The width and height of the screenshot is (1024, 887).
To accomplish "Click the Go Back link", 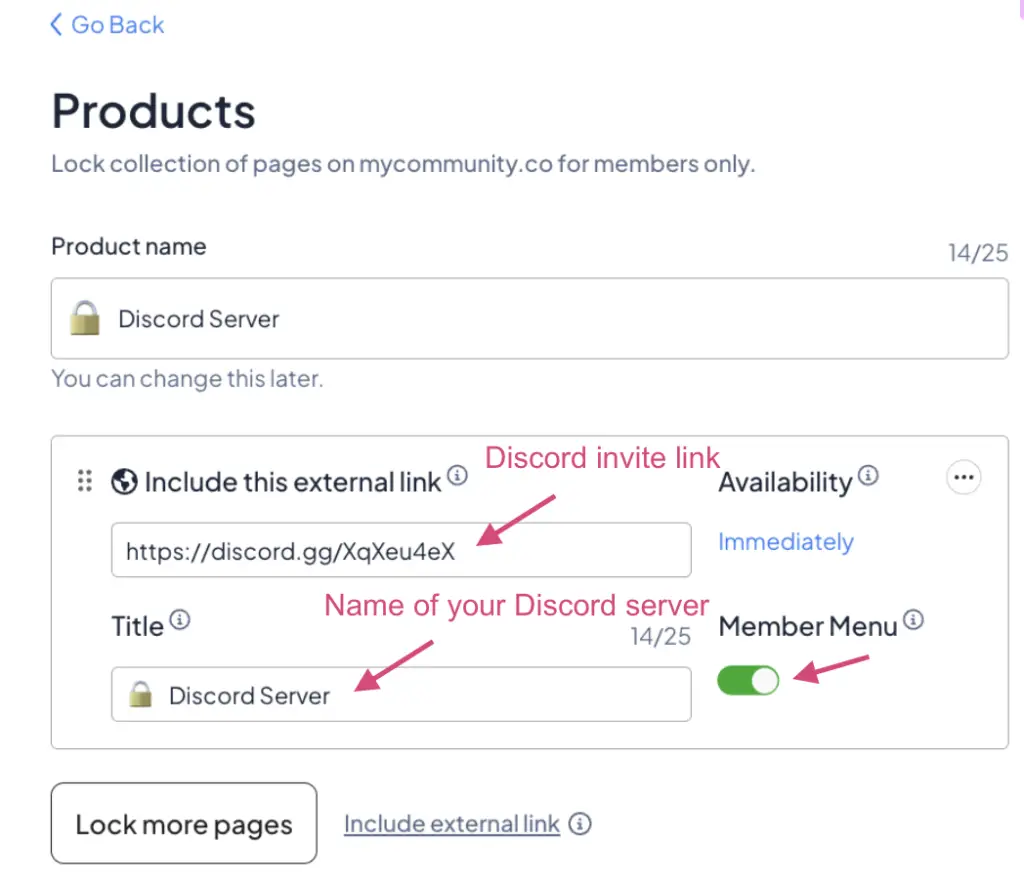I will click(115, 24).
